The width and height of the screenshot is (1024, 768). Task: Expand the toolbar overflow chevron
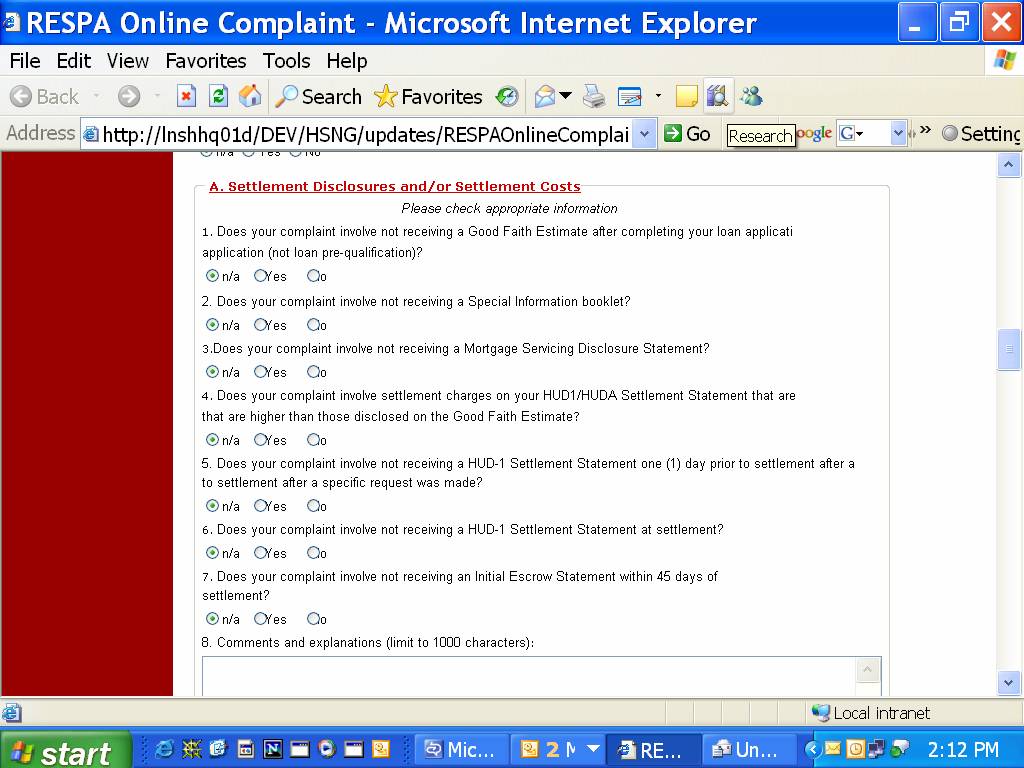(x=925, y=130)
